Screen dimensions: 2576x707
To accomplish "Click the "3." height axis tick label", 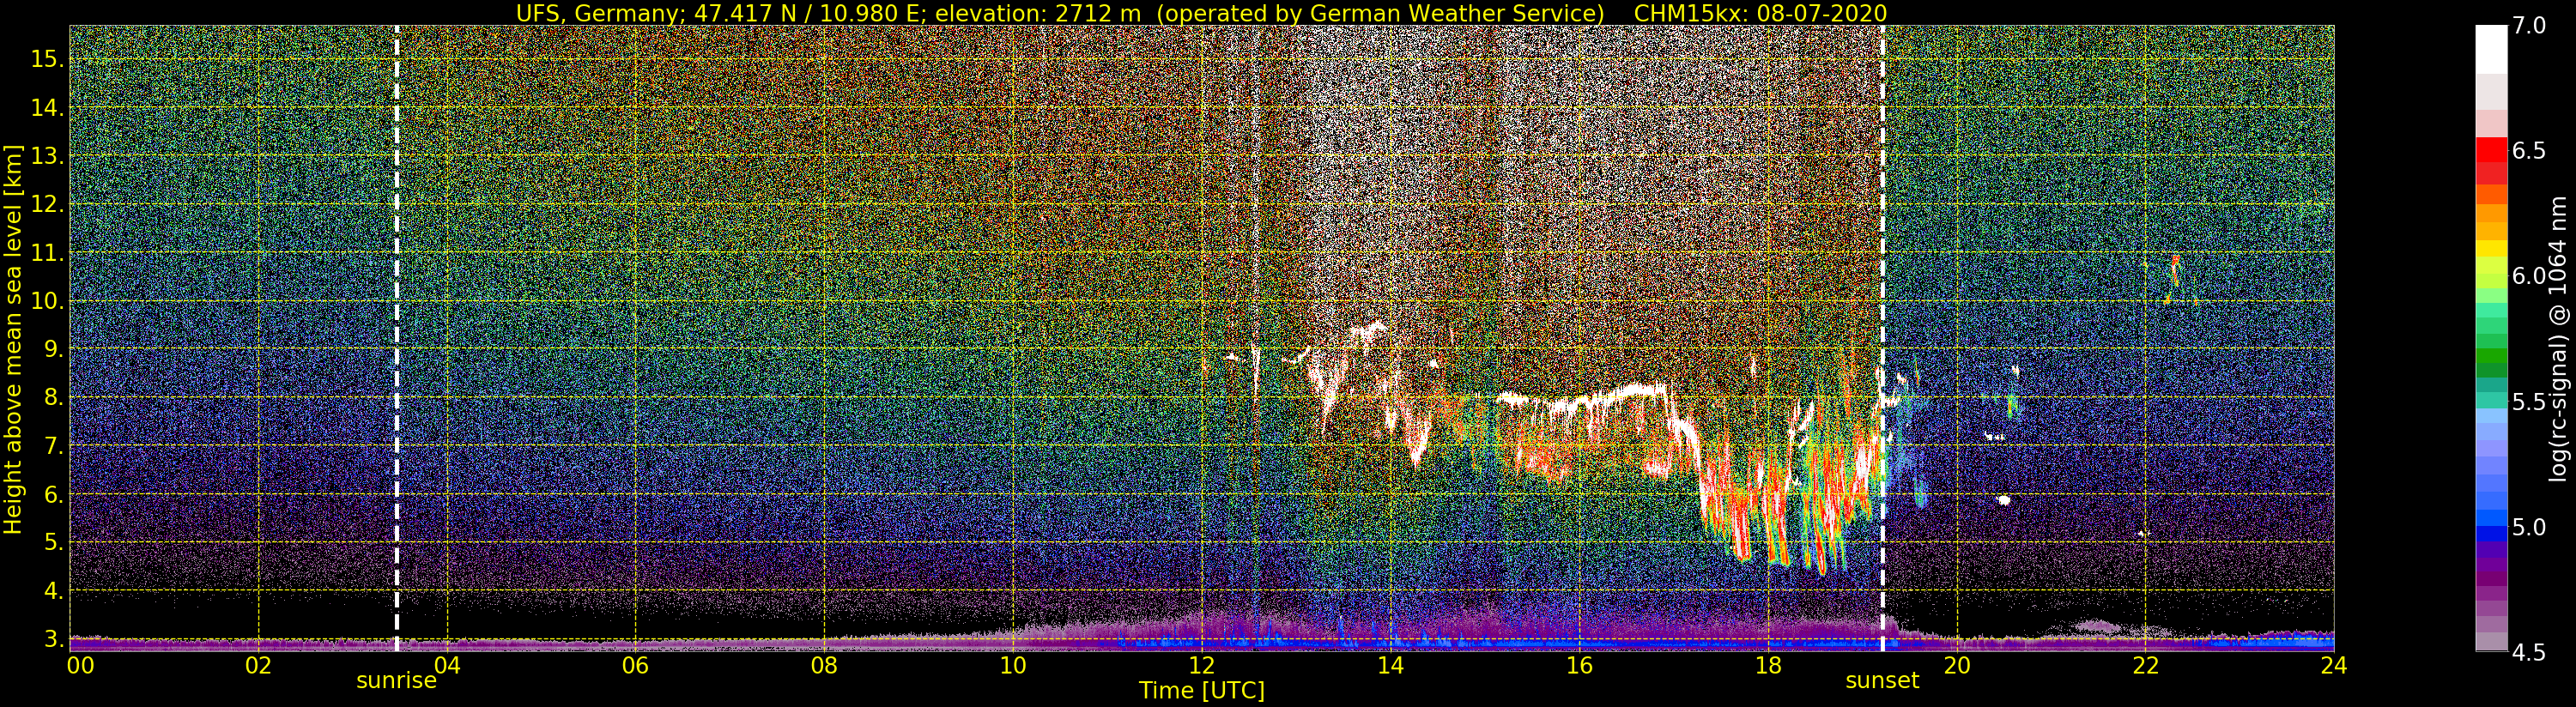I will point(53,639).
